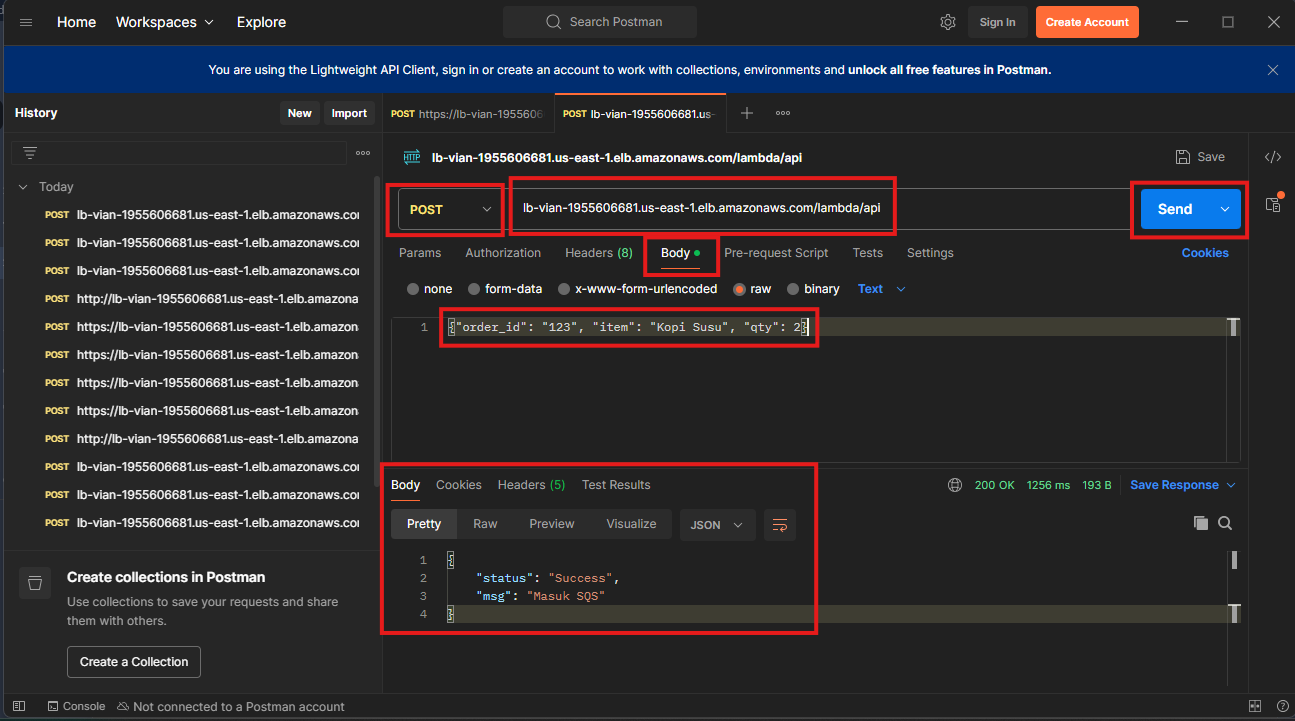Open the hamburger menu icon

pyautogui.click(x=26, y=22)
